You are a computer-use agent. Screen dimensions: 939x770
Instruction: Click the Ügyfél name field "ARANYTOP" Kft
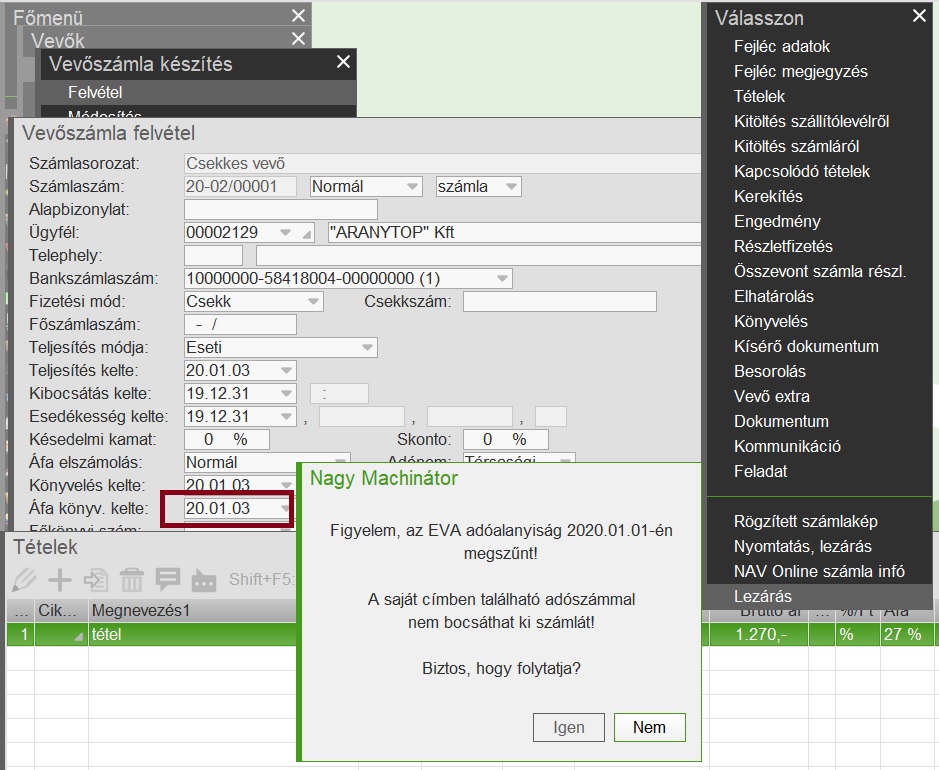point(514,232)
